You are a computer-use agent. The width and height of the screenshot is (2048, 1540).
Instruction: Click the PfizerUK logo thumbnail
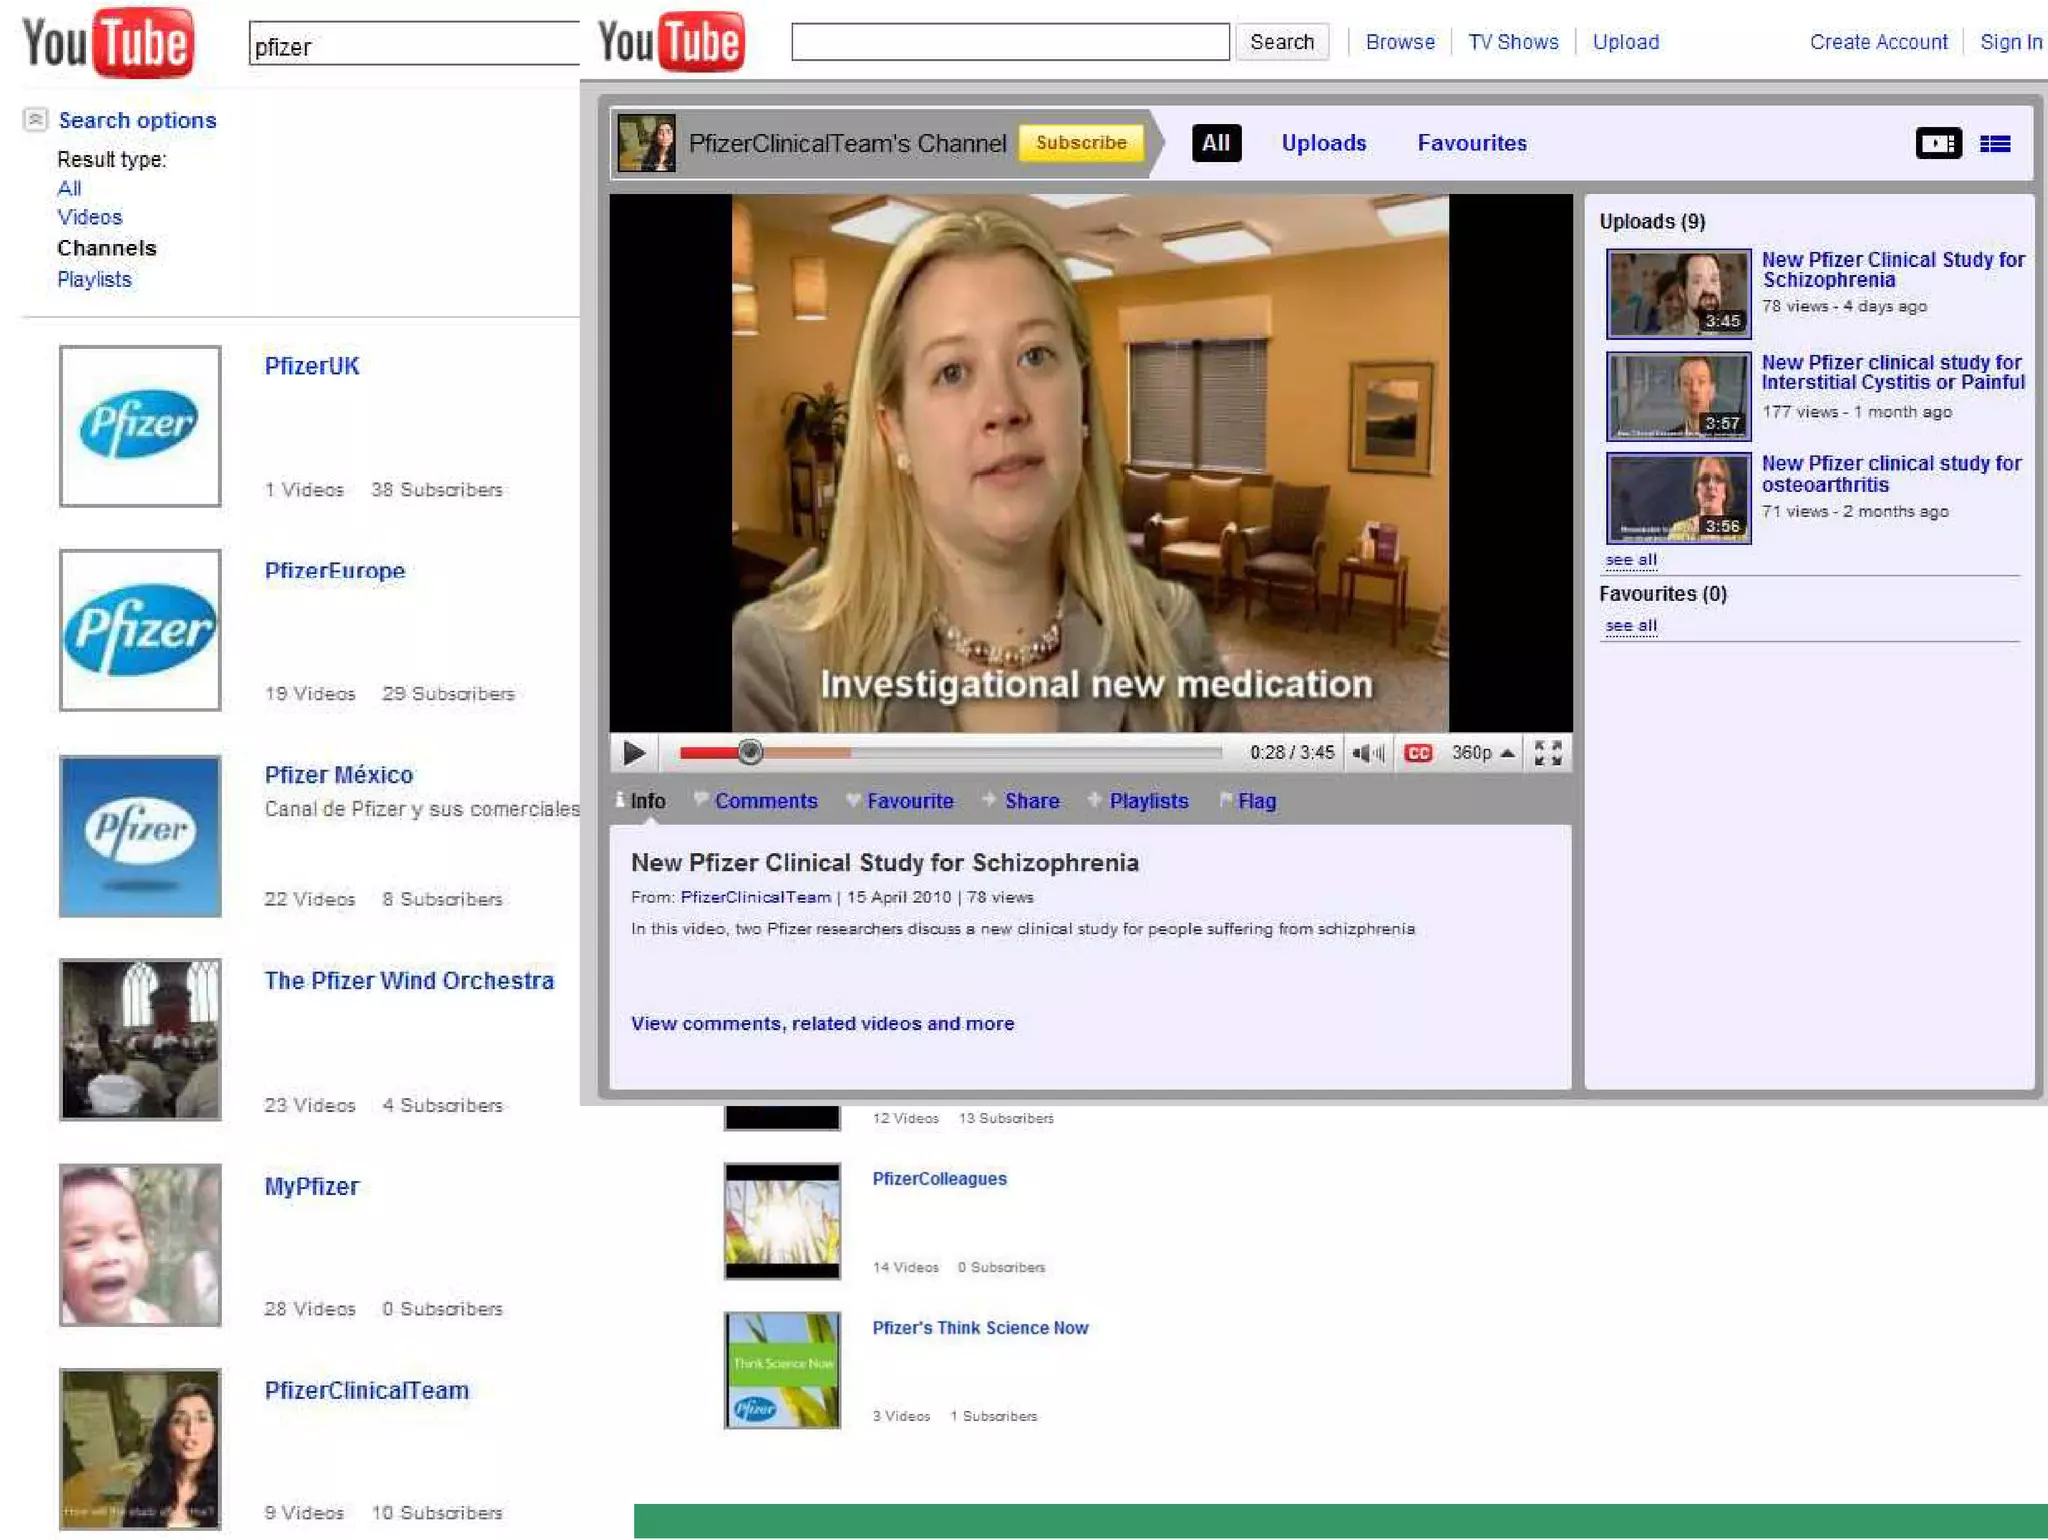(140, 426)
